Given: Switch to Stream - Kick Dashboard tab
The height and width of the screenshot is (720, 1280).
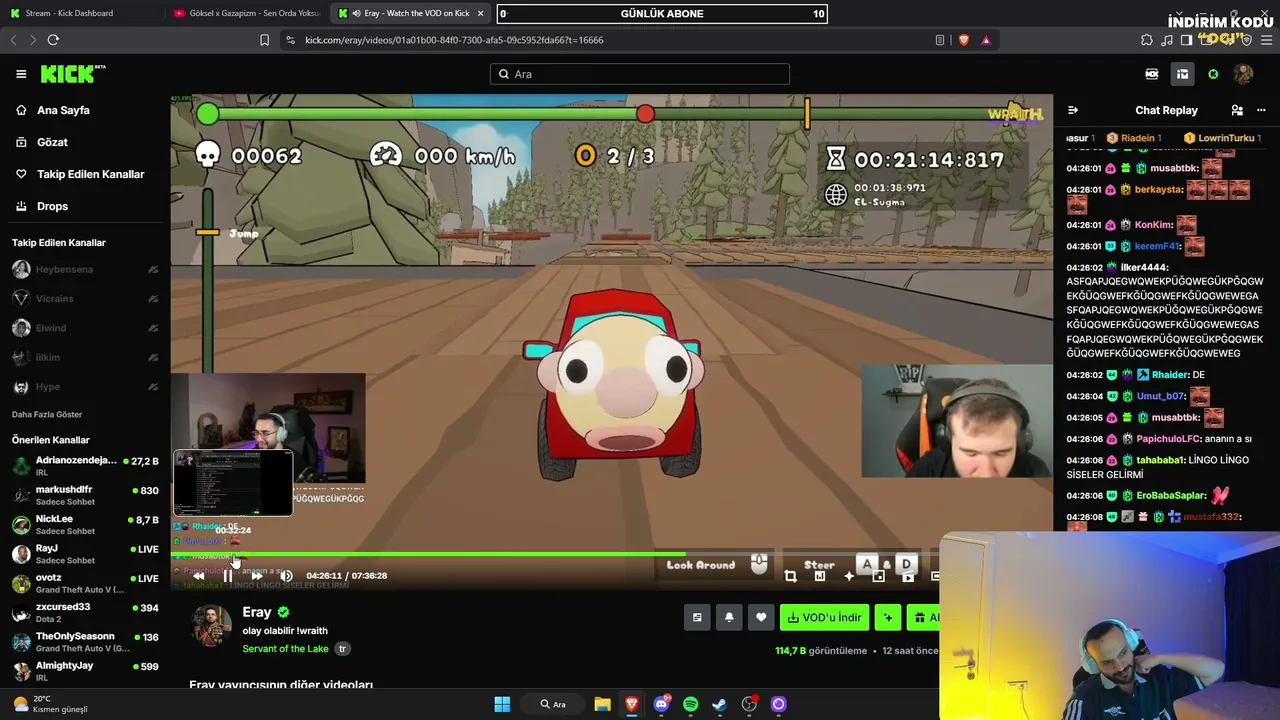Looking at the screenshot, I should point(80,14).
